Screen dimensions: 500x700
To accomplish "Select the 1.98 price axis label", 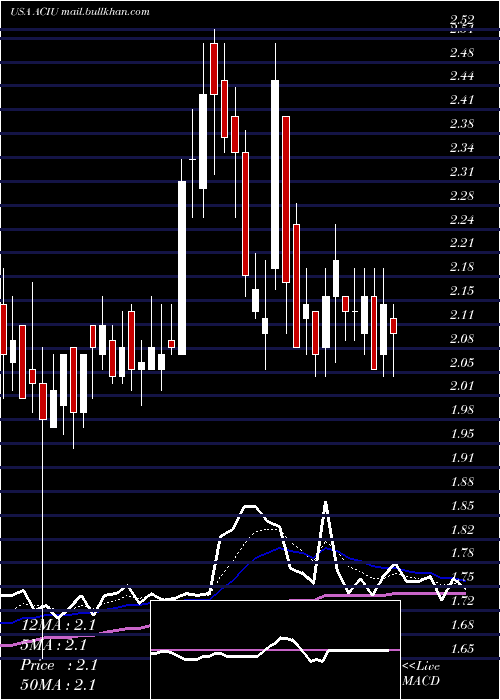I will [461, 410].
